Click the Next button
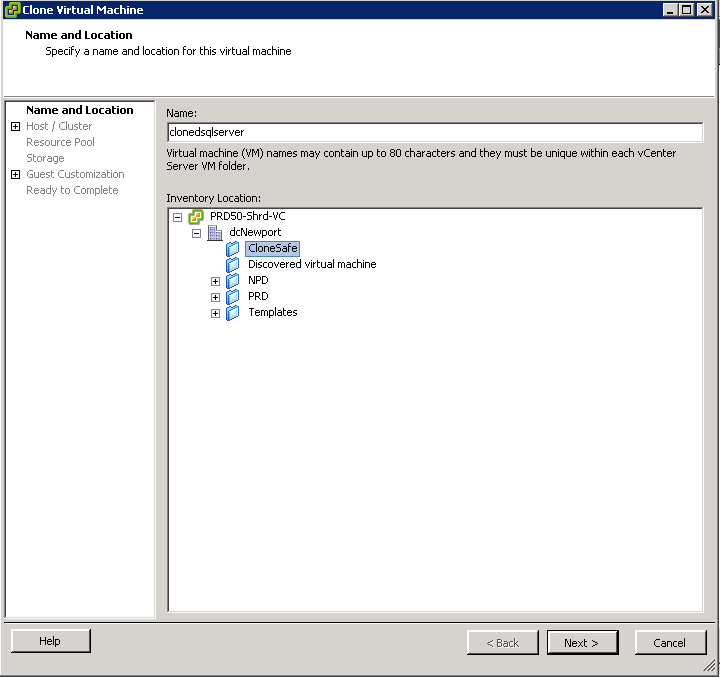 click(582, 643)
